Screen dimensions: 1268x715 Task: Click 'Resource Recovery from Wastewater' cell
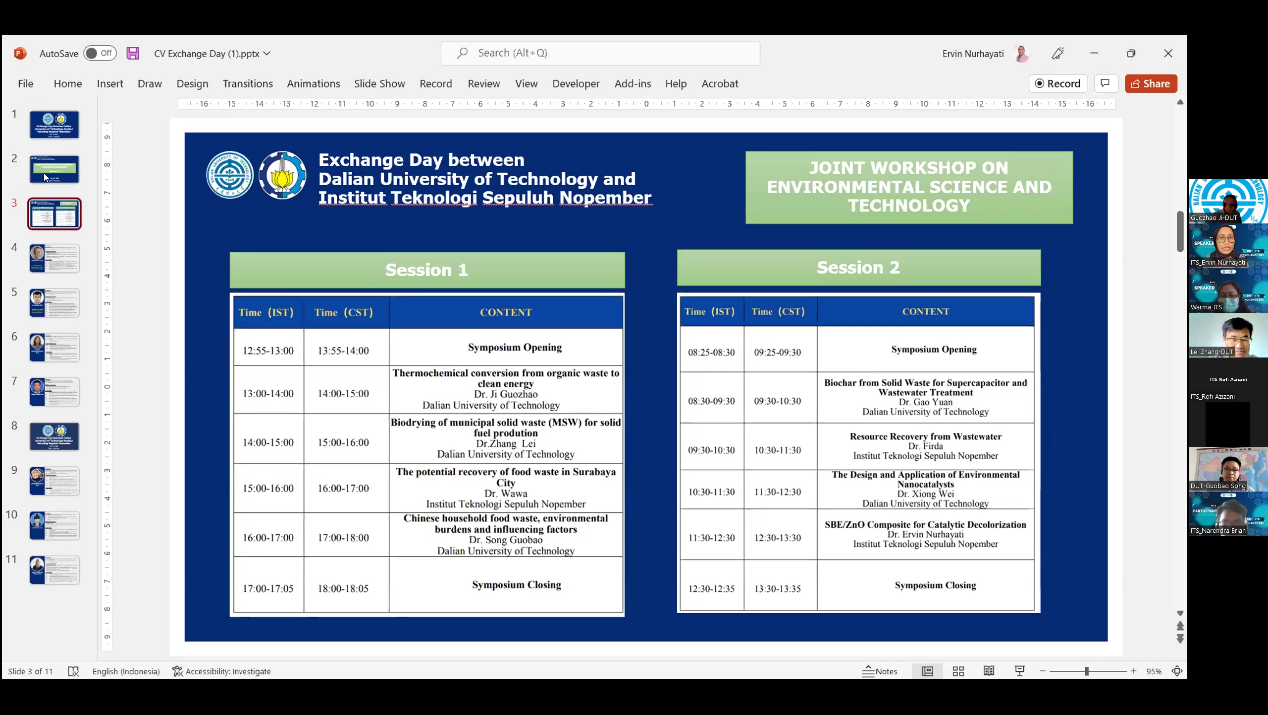pos(926,446)
